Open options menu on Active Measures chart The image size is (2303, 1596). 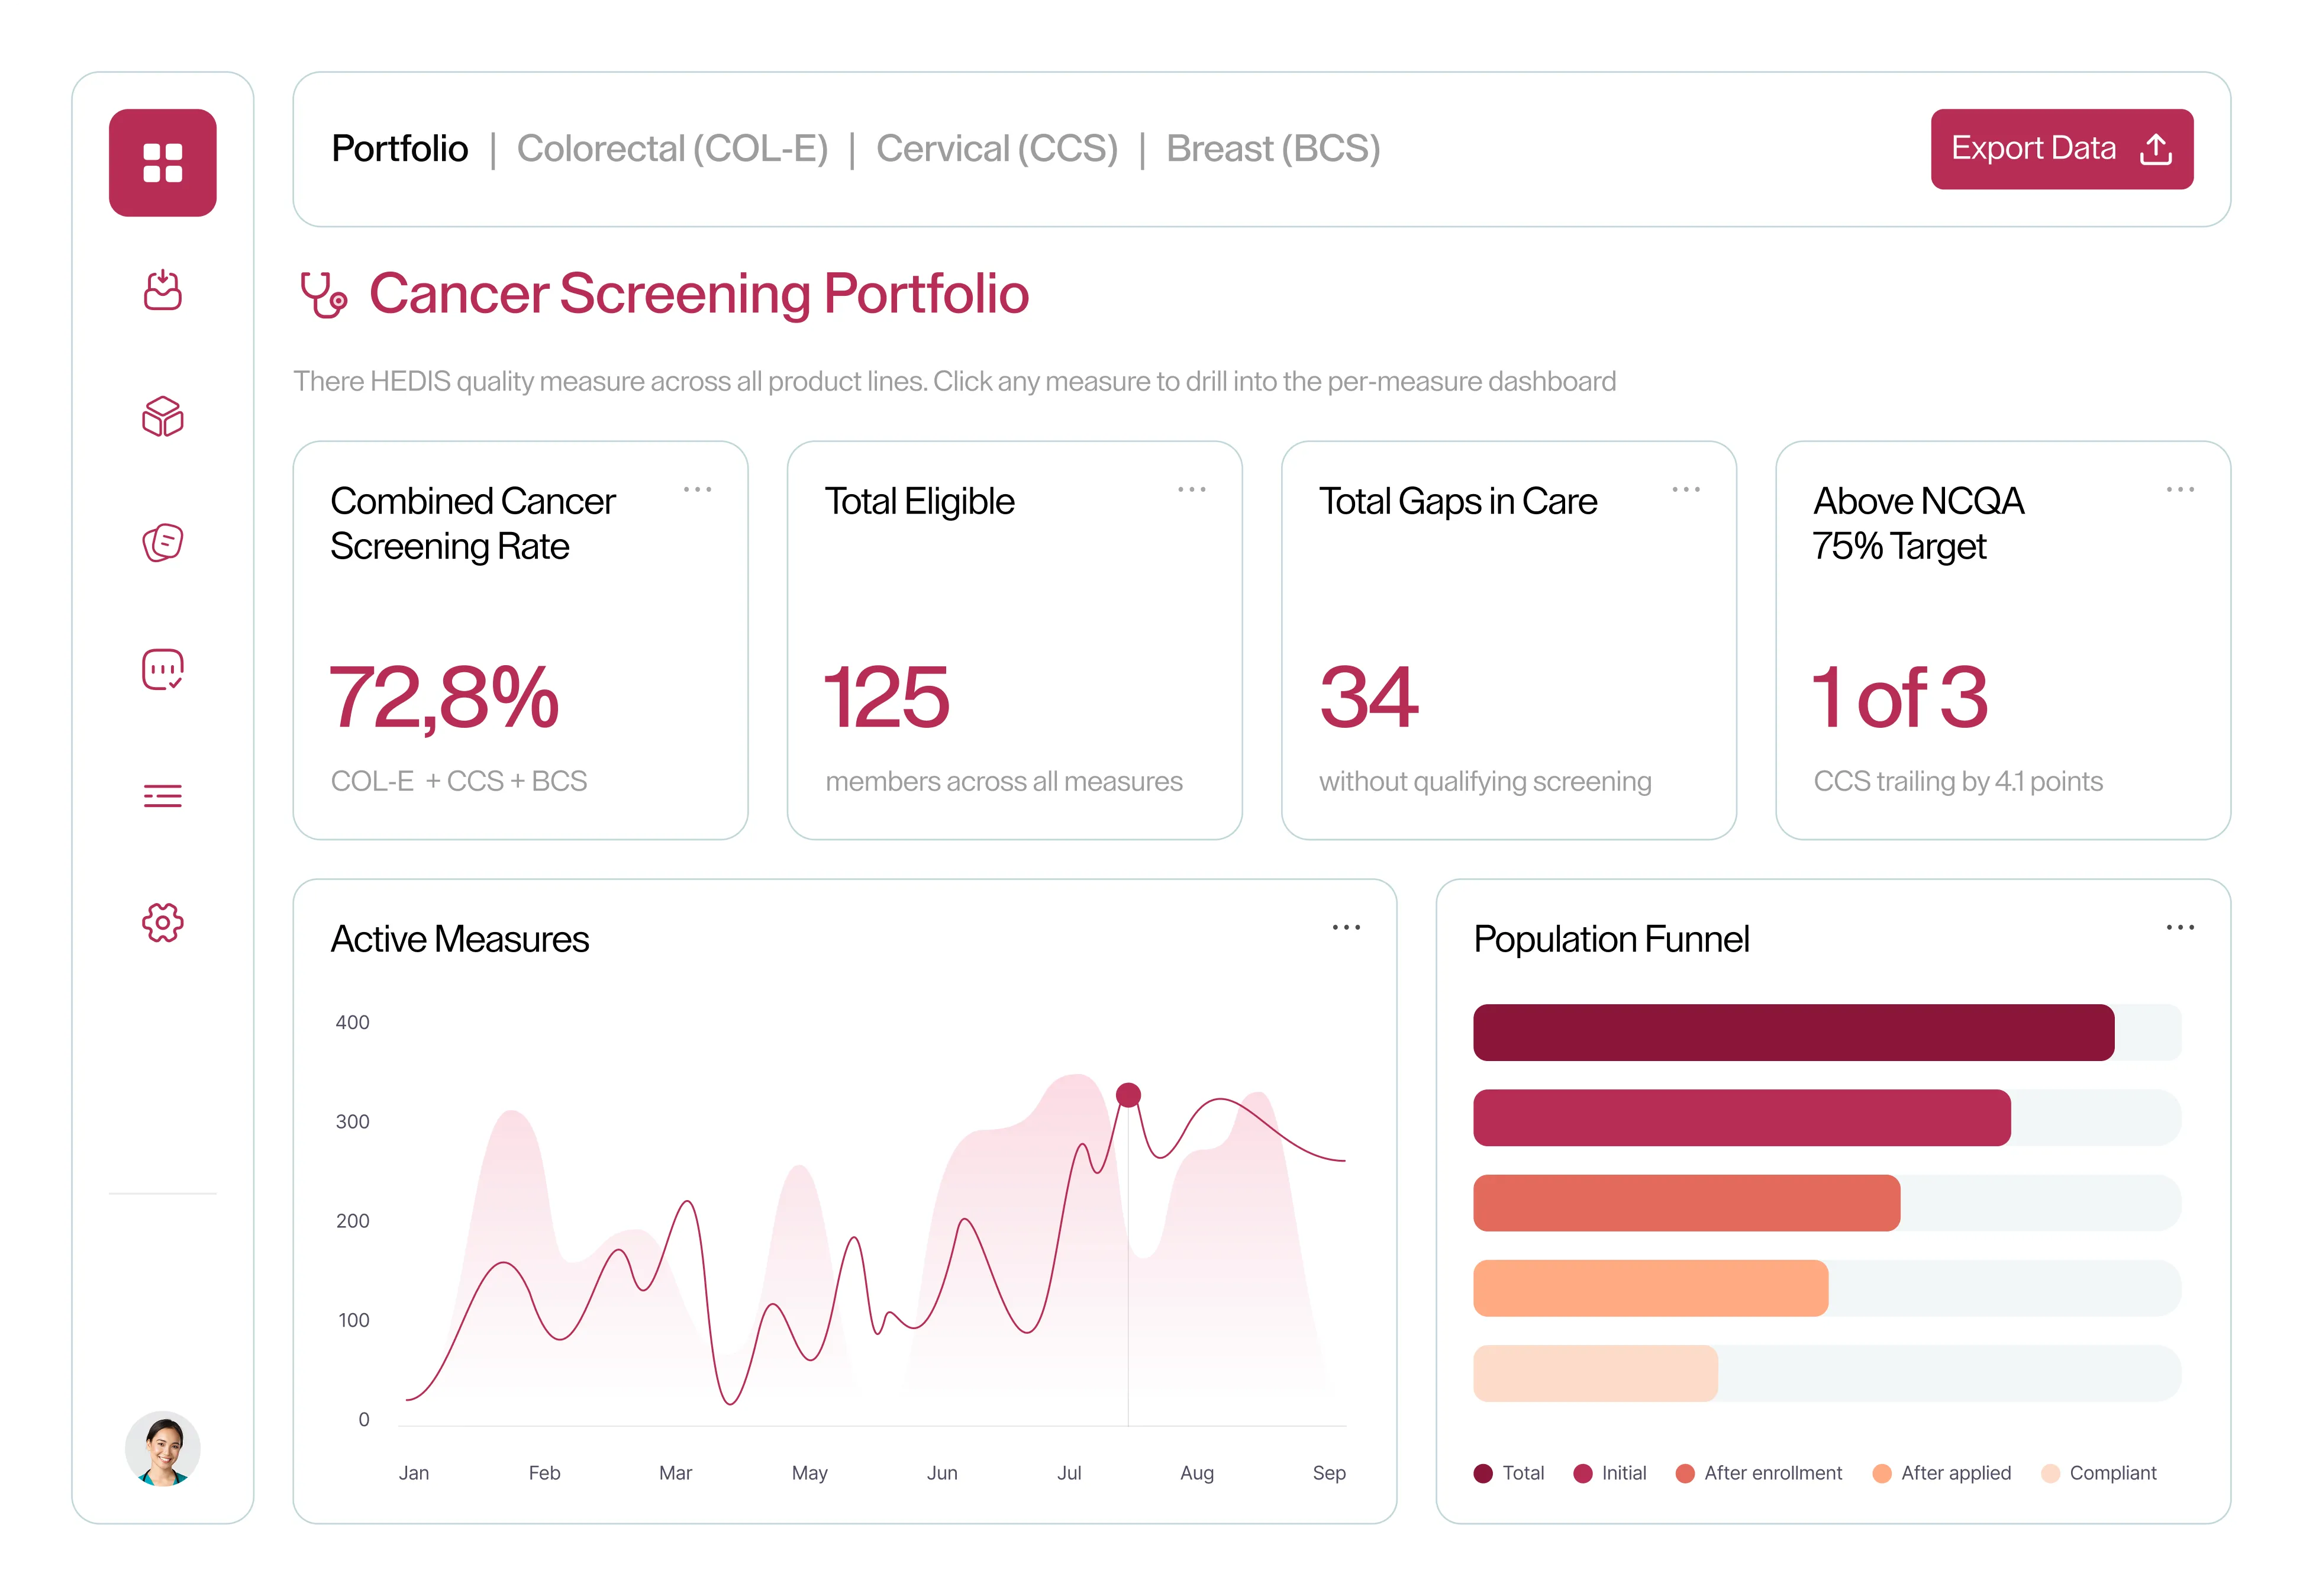[1346, 928]
